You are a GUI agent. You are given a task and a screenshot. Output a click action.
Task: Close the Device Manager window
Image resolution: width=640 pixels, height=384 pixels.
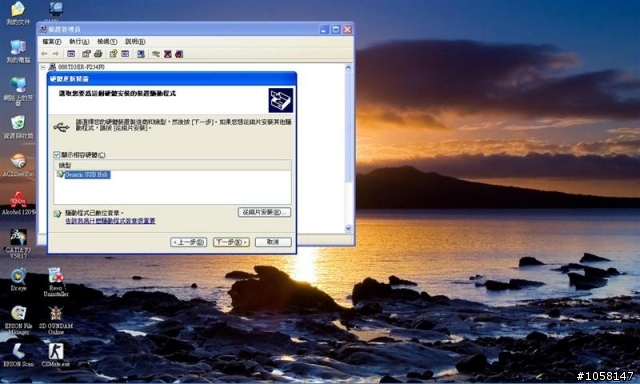click(347, 29)
